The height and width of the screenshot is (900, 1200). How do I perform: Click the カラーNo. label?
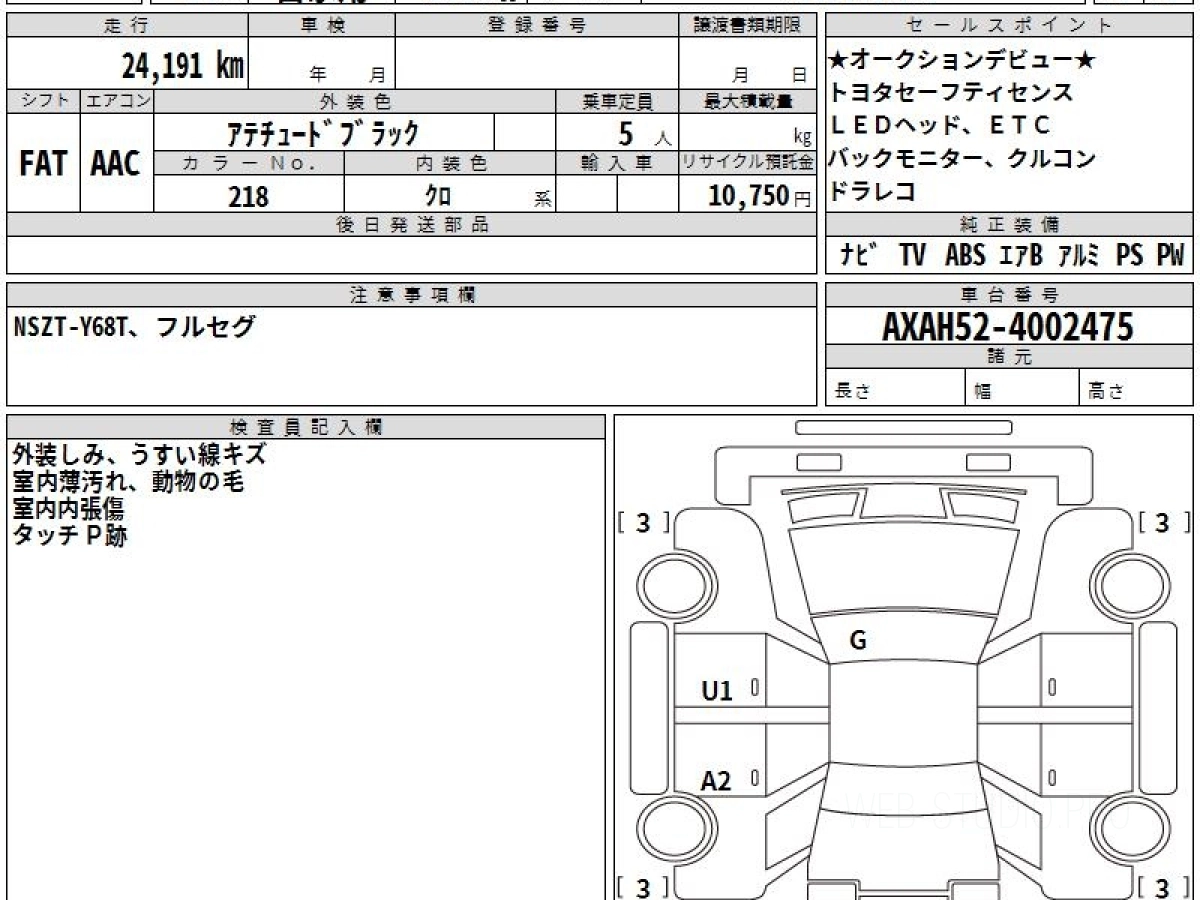[249, 163]
